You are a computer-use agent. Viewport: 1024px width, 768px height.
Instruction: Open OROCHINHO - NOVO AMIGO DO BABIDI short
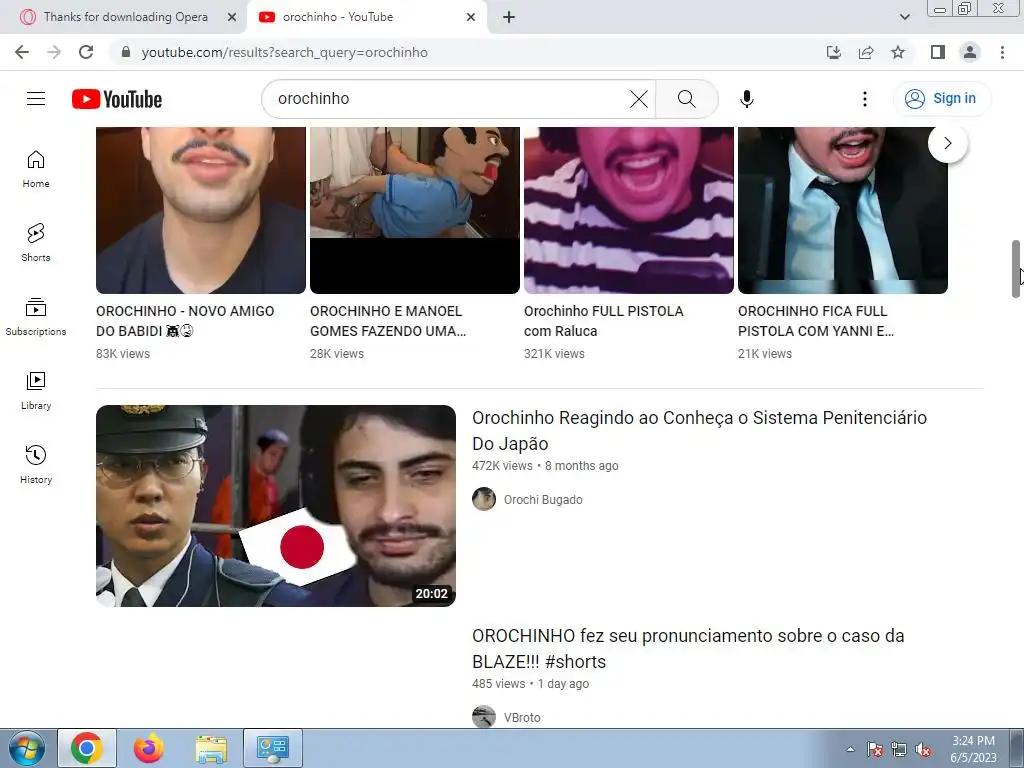pyautogui.click(x=185, y=321)
